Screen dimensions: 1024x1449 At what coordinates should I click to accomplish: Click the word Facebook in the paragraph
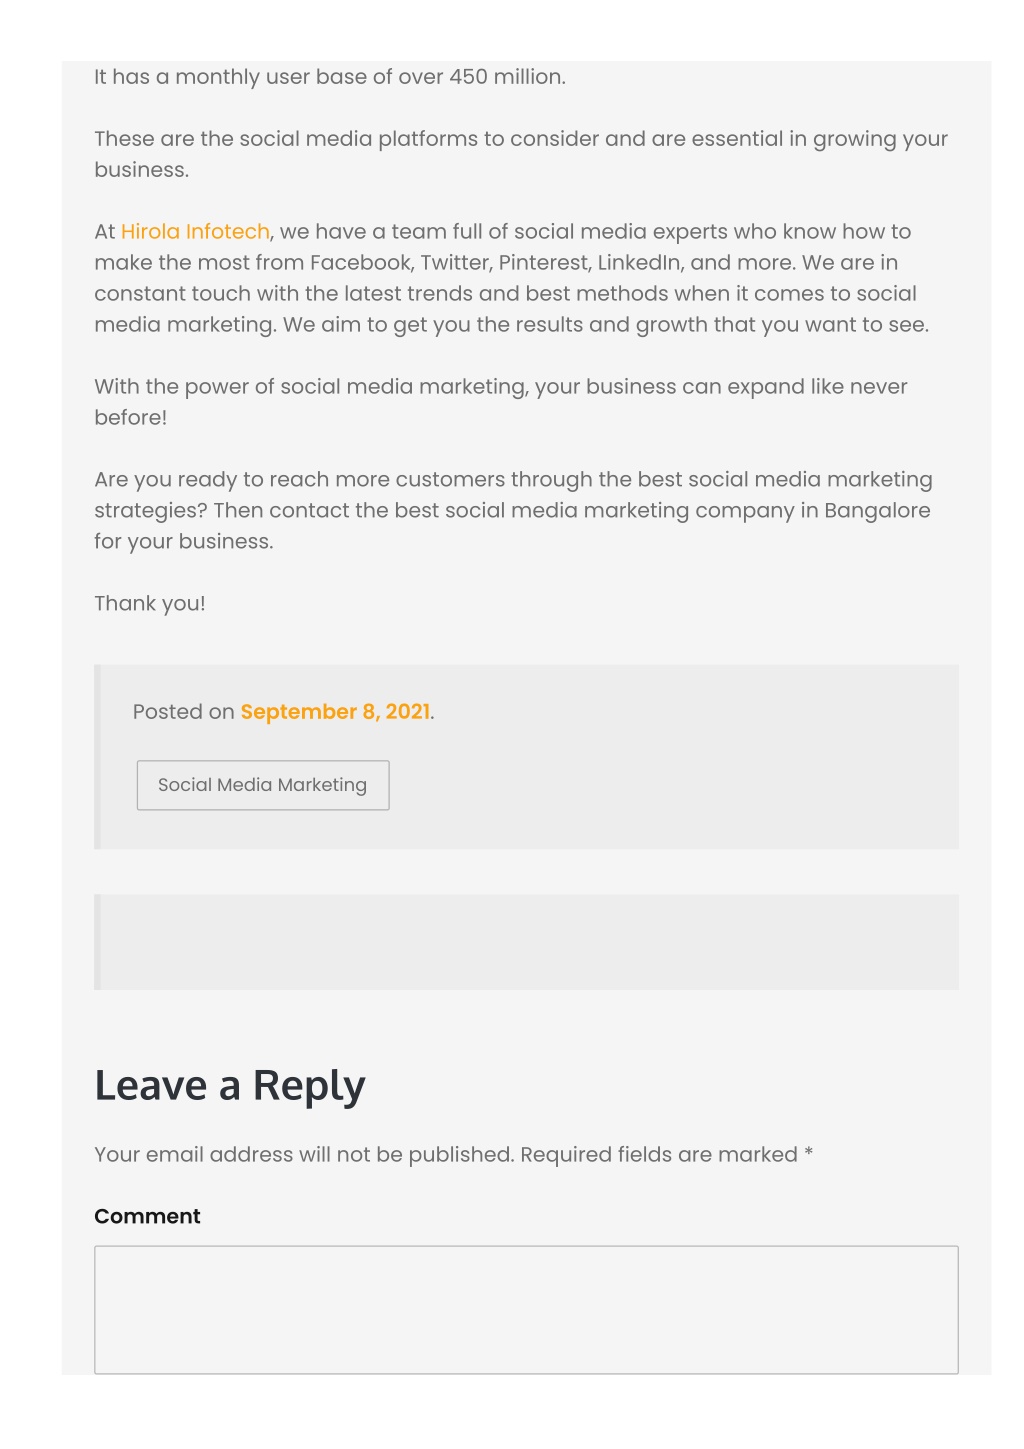click(360, 263)
